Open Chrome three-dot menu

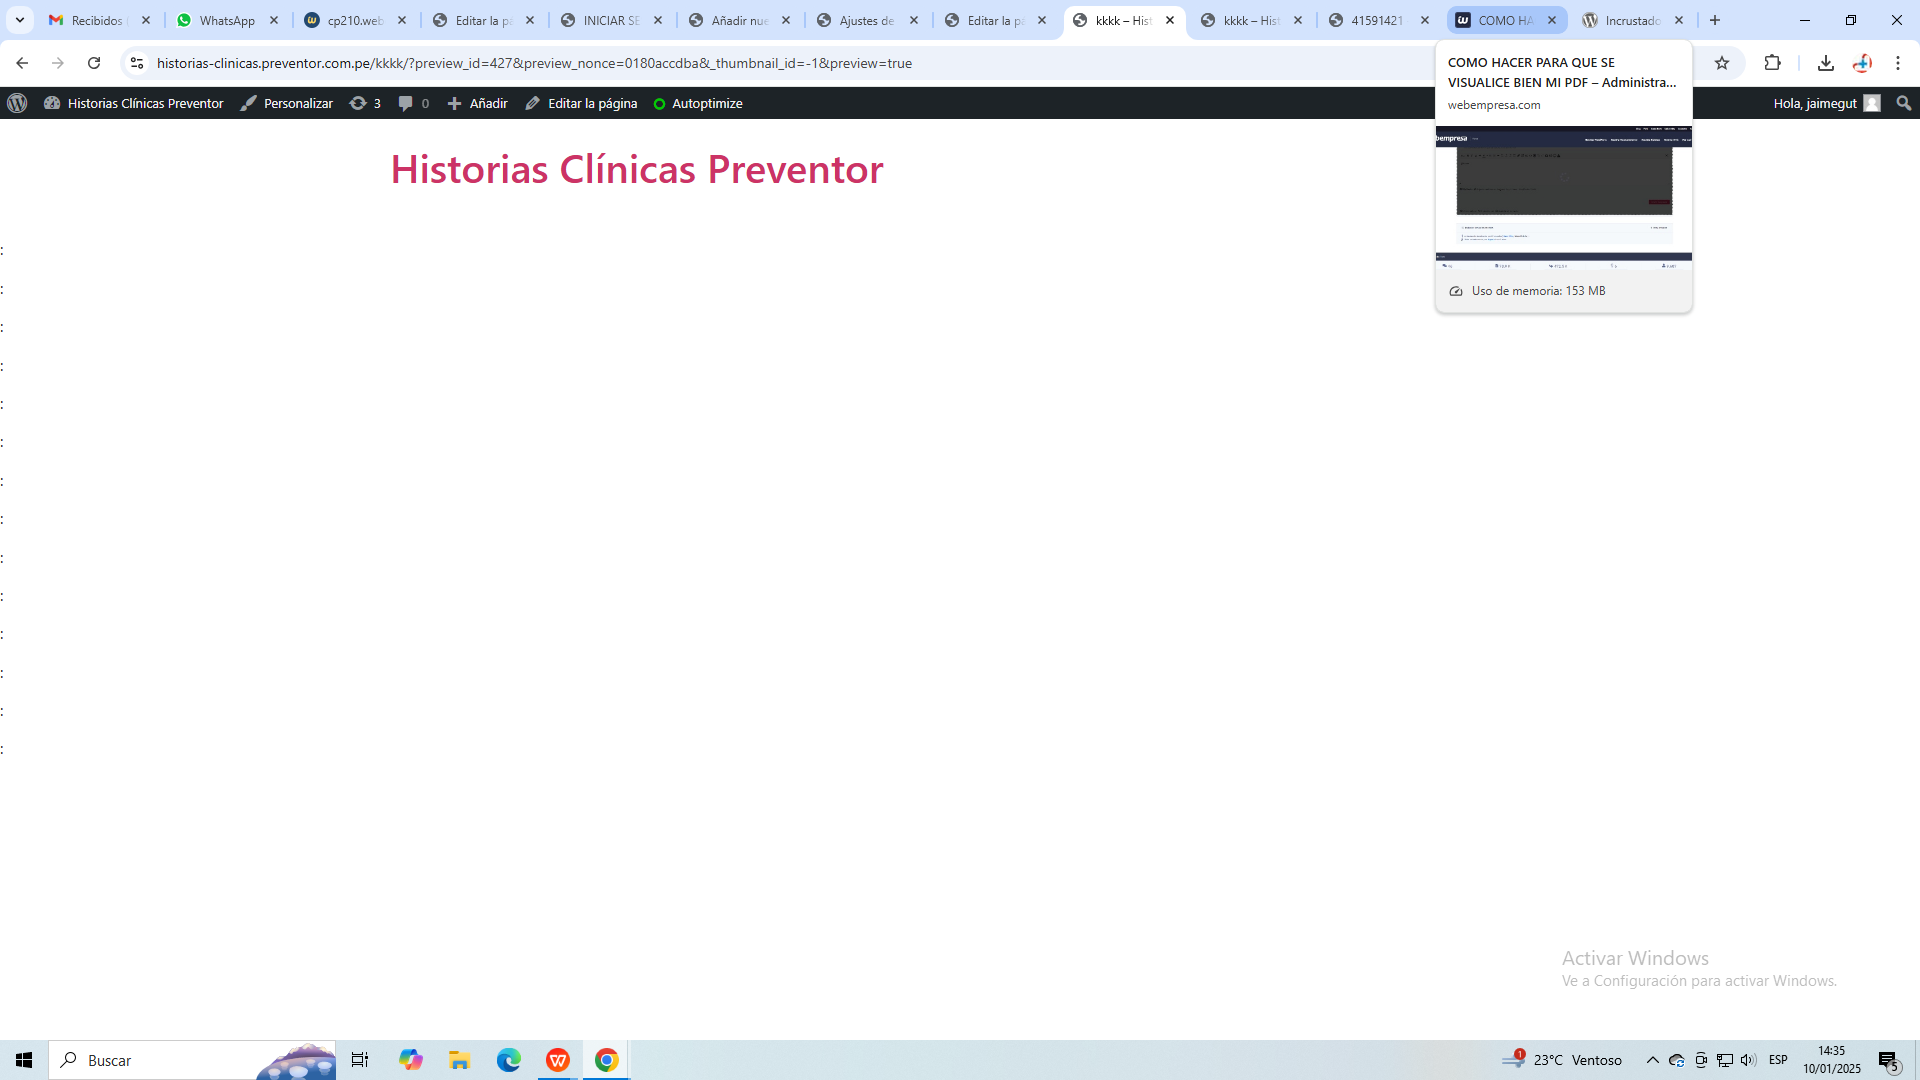1898,63
